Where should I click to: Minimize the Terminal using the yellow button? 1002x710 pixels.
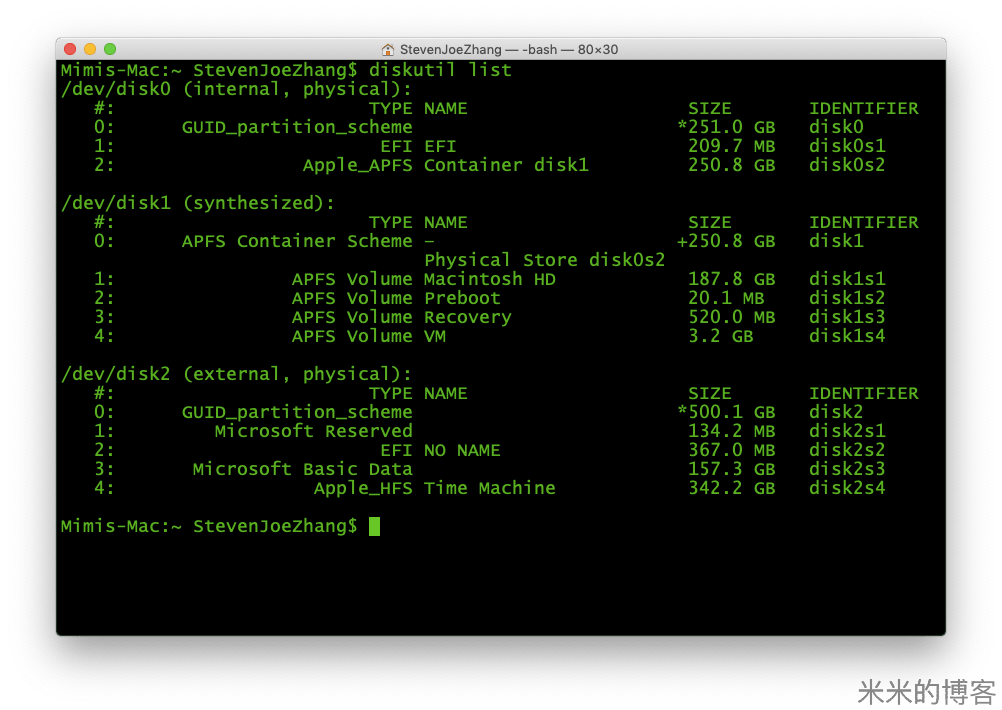click(90, 49)
